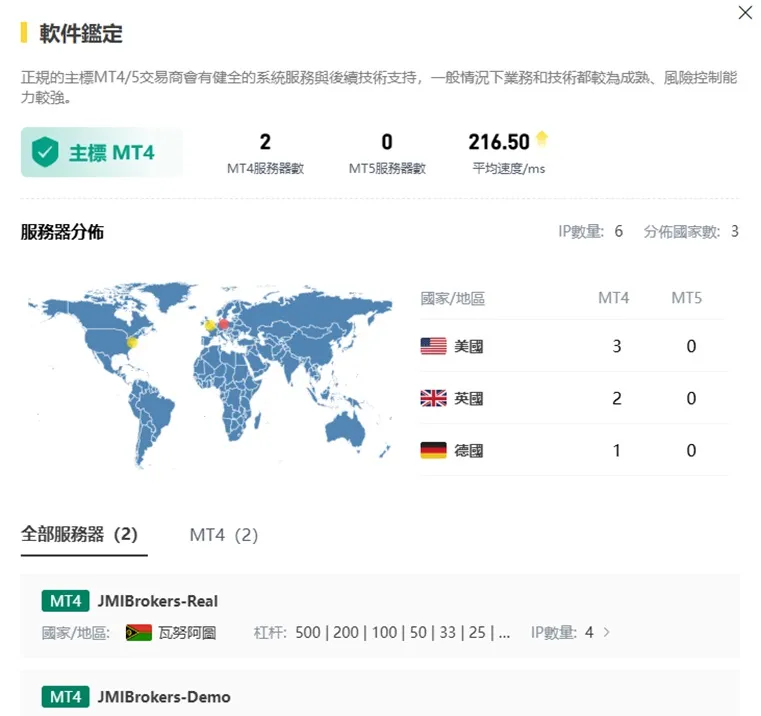Click the 國家/地區 table column header

click(x=453, y=298)
